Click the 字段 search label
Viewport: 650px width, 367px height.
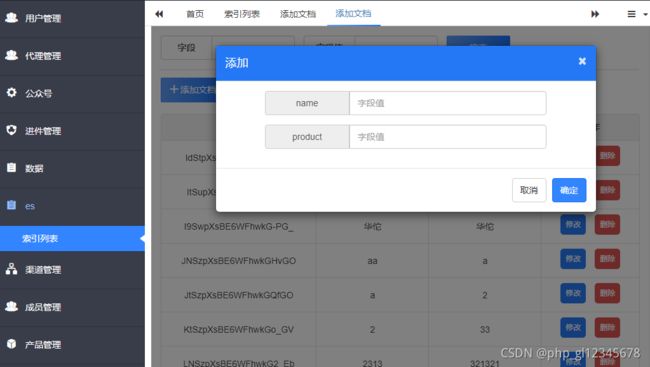(187, 48)
